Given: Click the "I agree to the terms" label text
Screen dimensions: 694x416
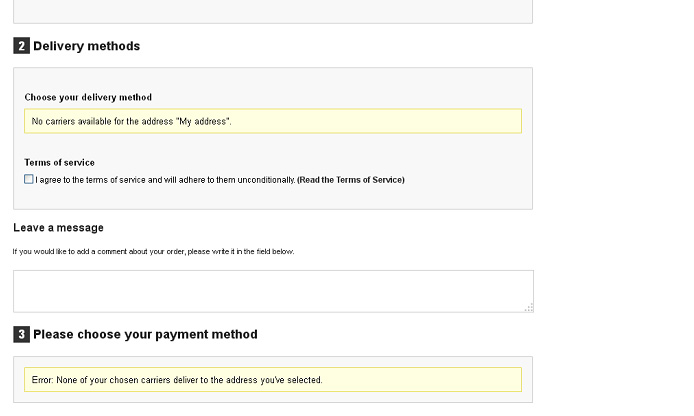Looking at the screenshot, I should [x=120, y=180].
